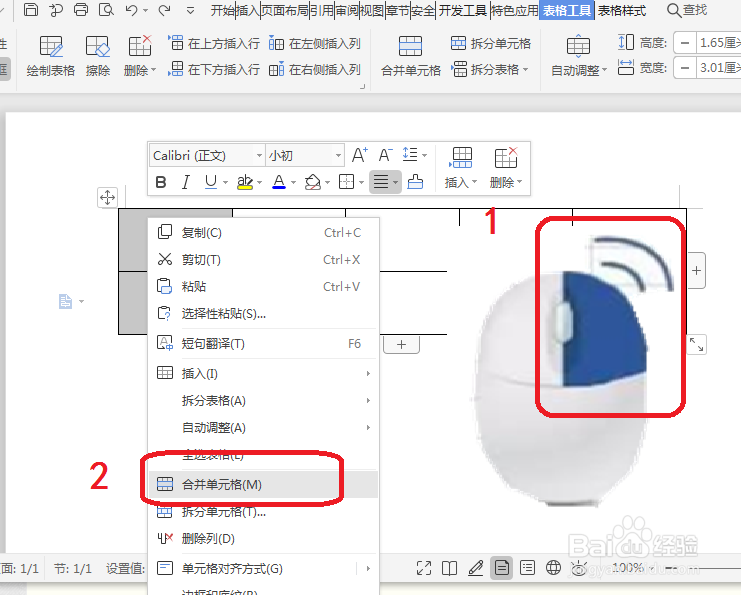Switch to the 插入 ribbon tab
Viewport: 741px width, 595px height.
[248, 10]
